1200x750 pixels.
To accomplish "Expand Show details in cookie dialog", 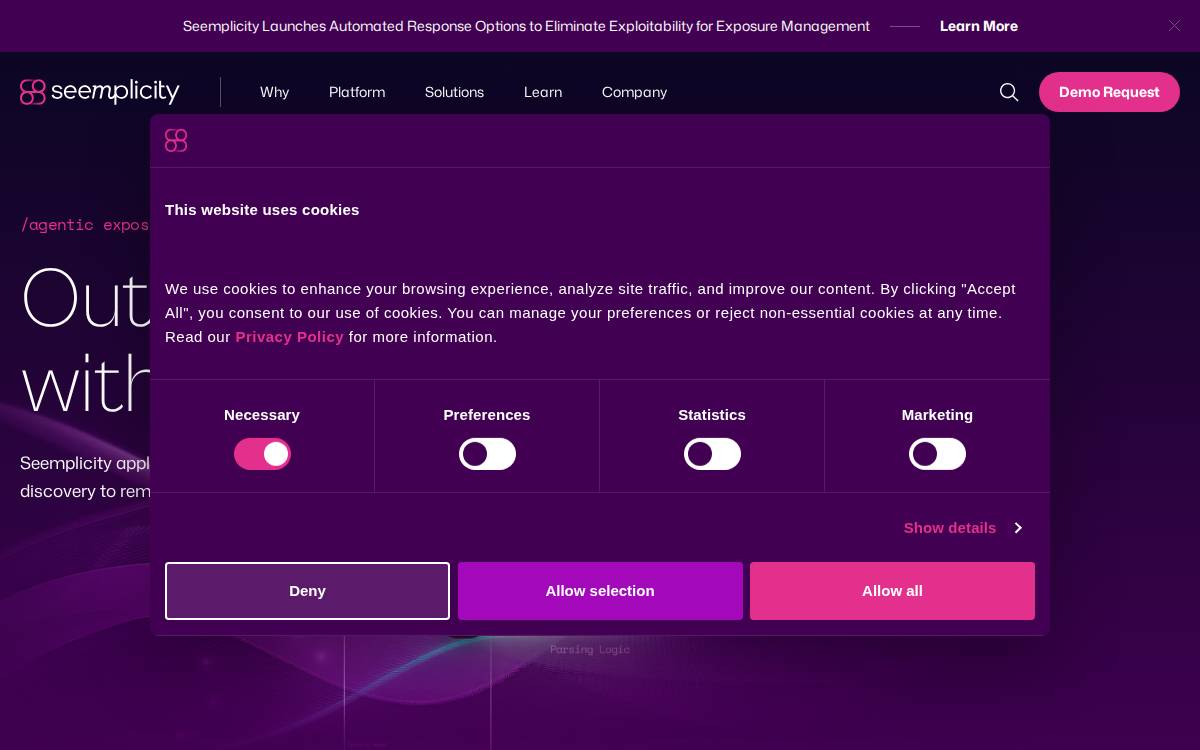I will pyautogui.click(x=962, y=528).
